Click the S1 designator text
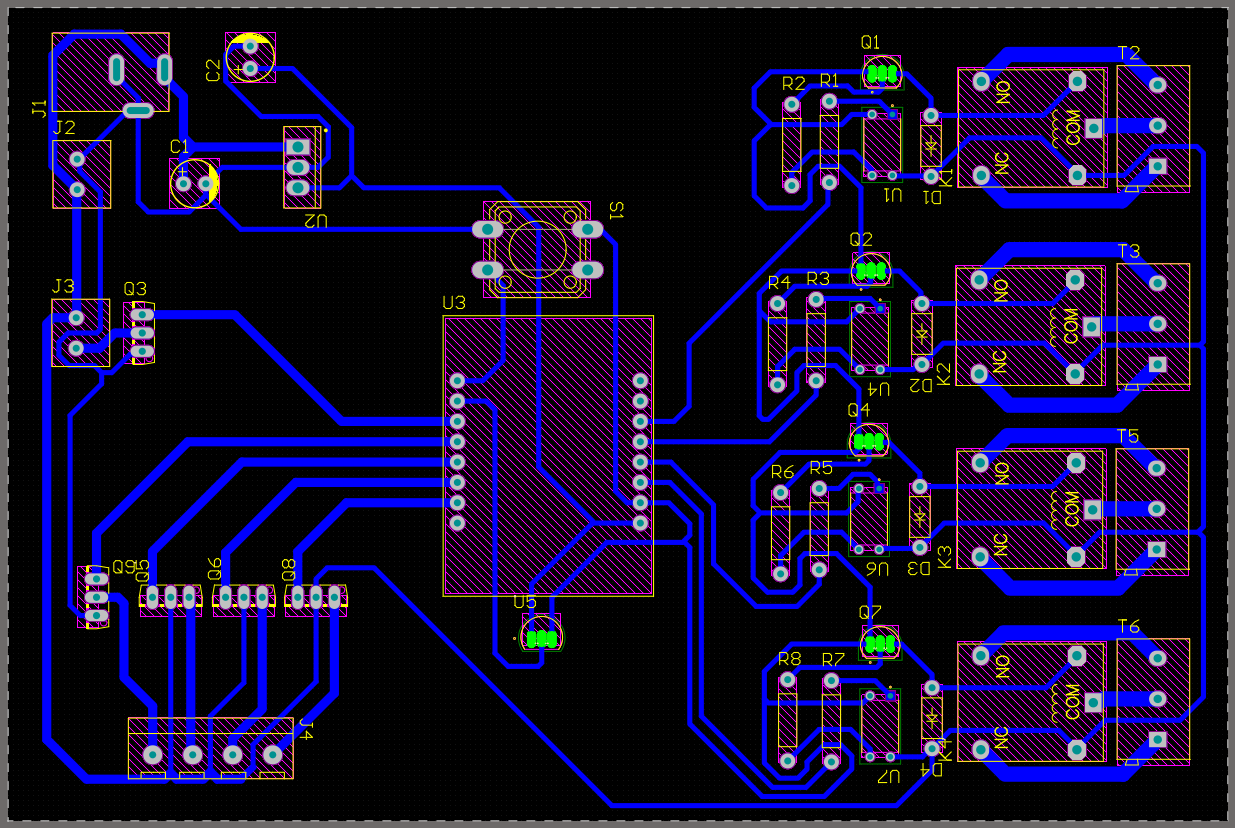 click(616, 210)
